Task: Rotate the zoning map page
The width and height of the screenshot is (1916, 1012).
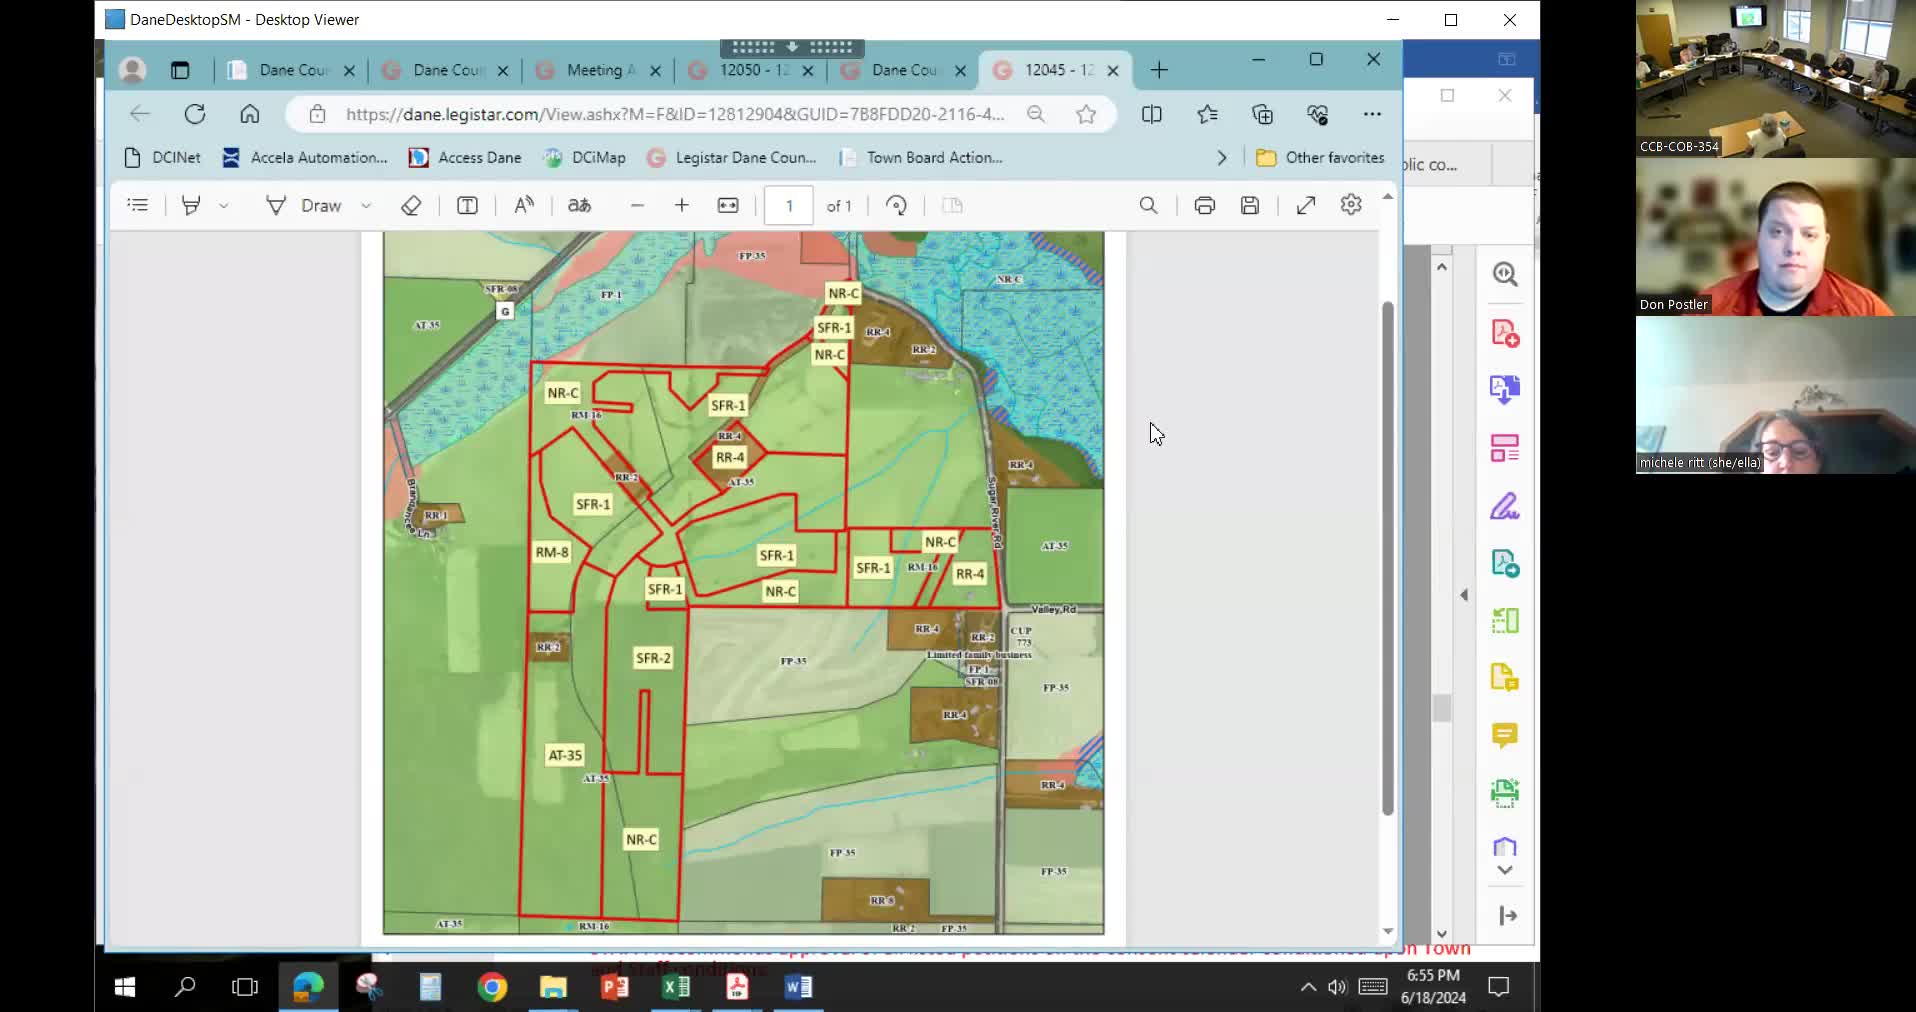Action: [896, 205]
